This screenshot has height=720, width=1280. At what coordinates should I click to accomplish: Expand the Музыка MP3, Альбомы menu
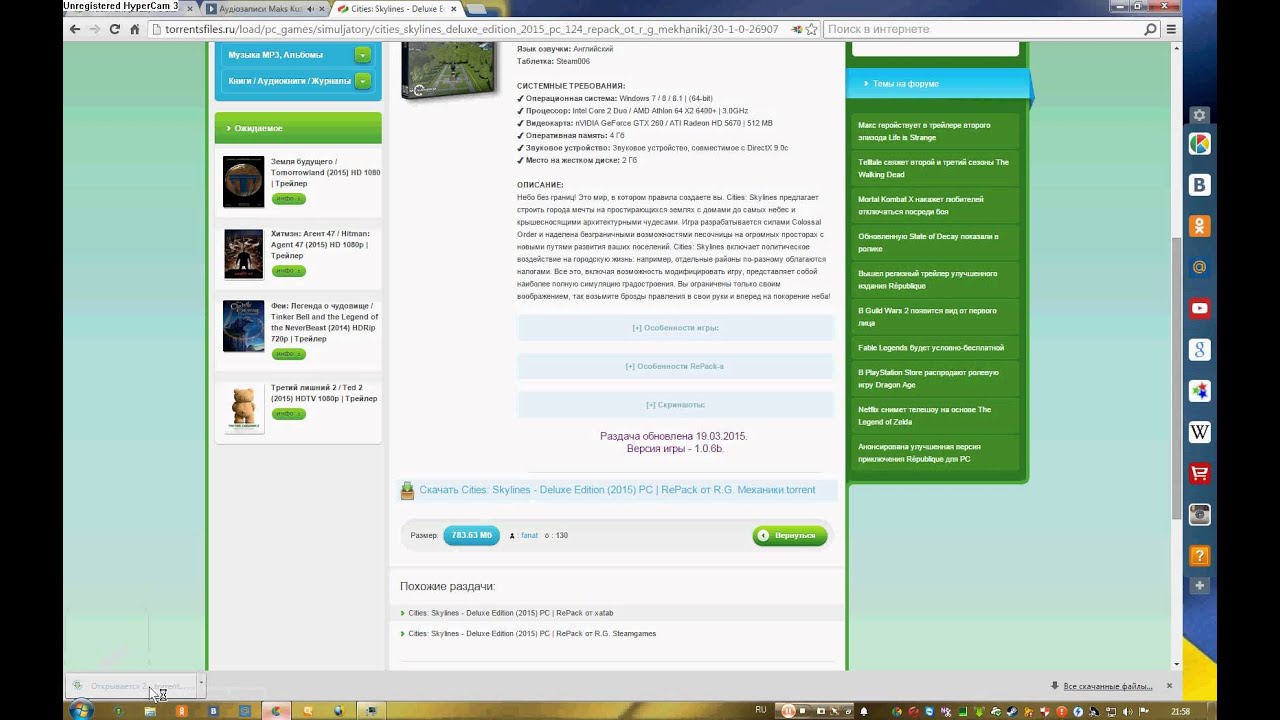pyautogui.click(x=363, y=55)
